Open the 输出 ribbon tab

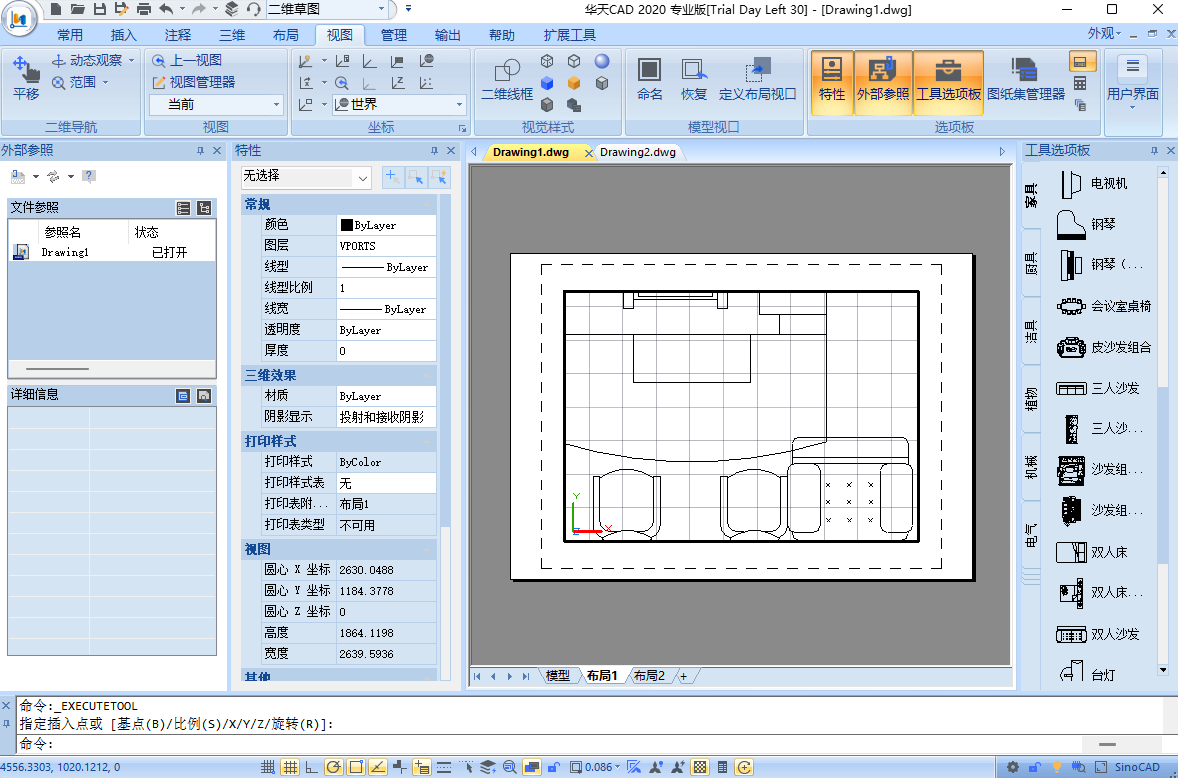(x=448, y=35)
